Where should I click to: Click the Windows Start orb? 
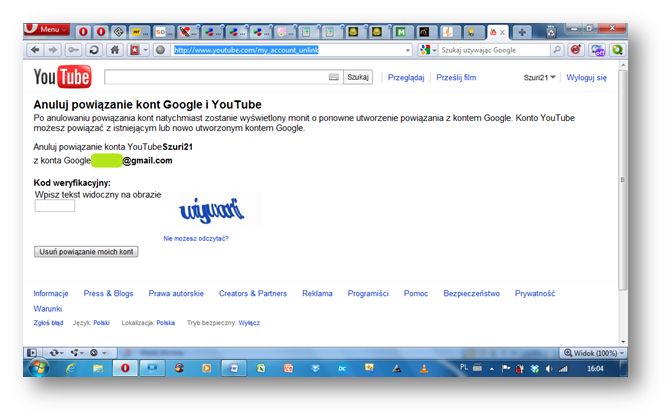coord(39,368)
